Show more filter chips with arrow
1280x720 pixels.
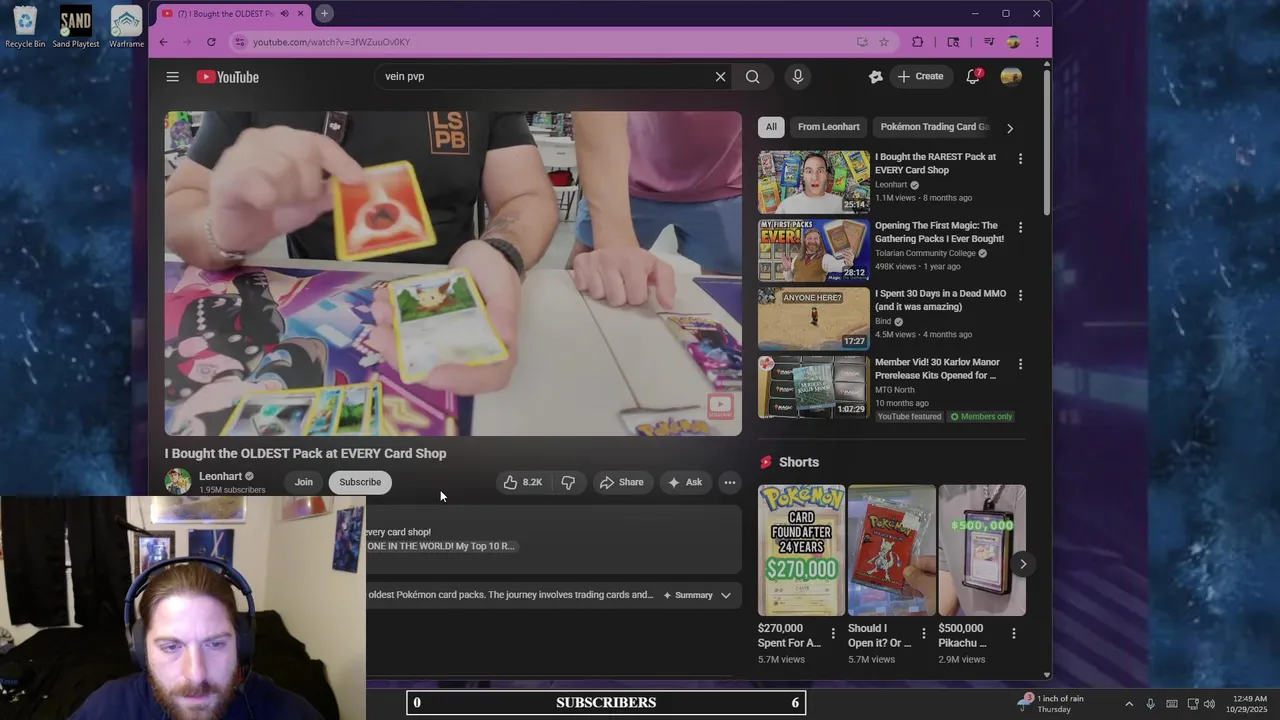[1010, 128]
